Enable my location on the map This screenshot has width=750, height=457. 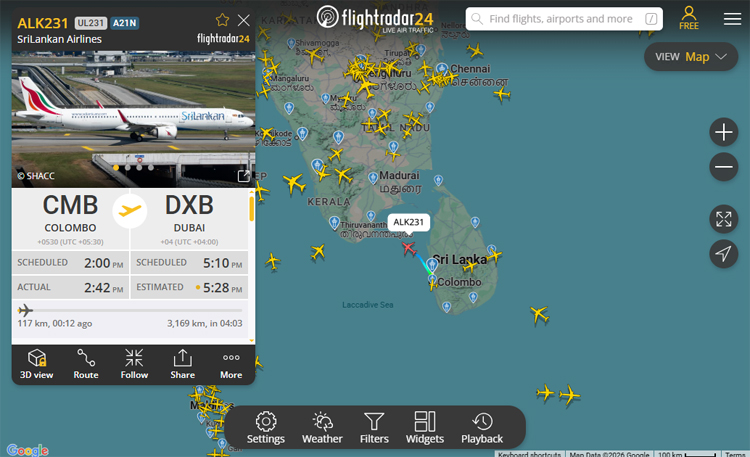pyautogui.click(x=724, y=254)
